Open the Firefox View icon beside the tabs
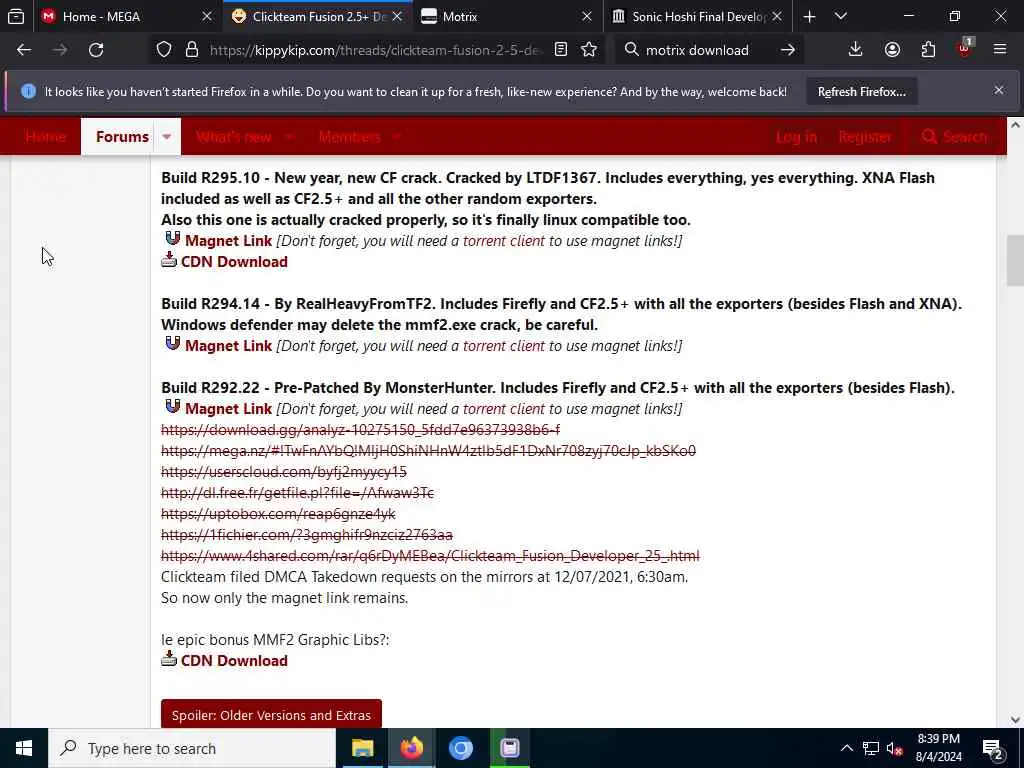The image size is (1024, 768). coord(16,16)
